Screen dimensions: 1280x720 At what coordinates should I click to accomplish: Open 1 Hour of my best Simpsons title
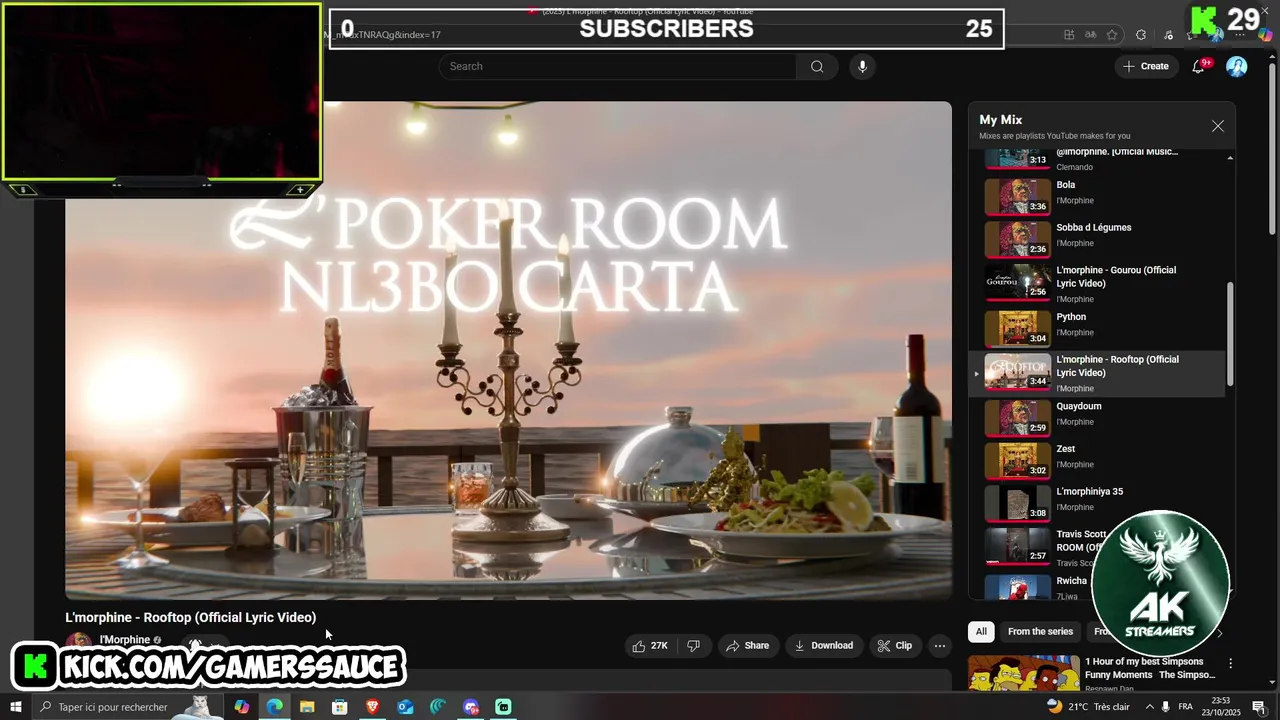pos(1150,668)
